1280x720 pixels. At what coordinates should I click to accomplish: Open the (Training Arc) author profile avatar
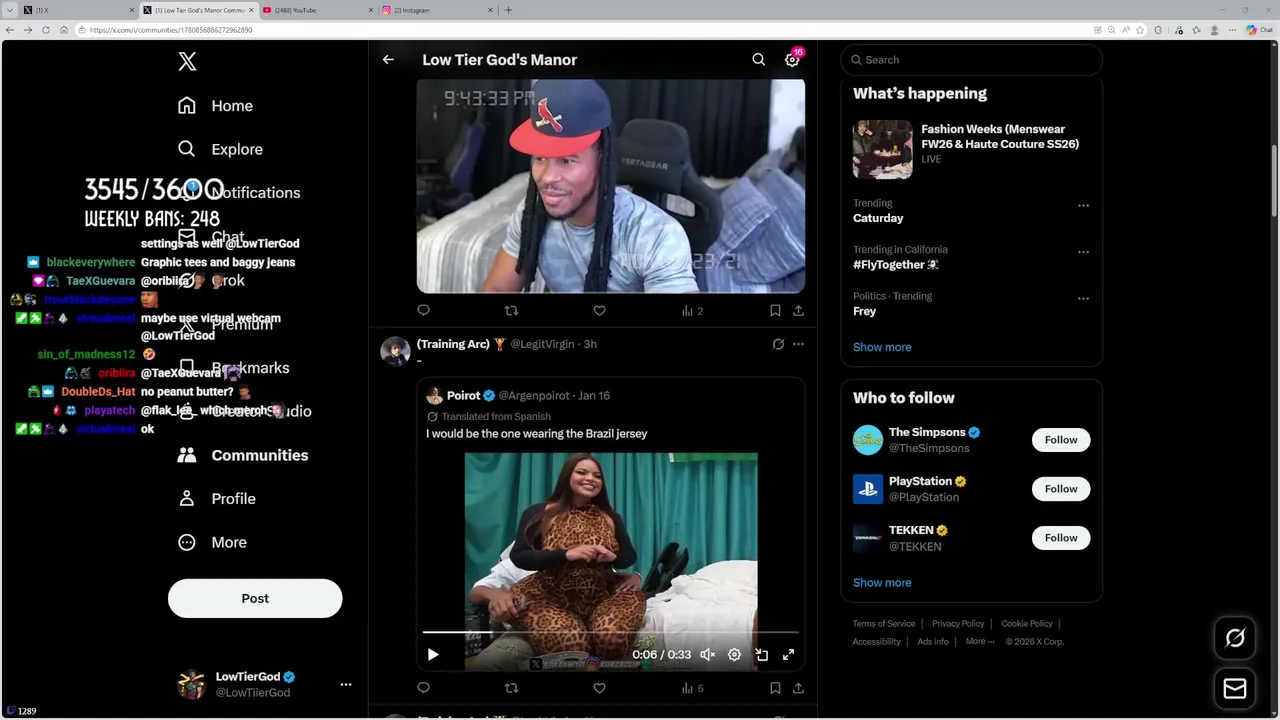[395, 351]
